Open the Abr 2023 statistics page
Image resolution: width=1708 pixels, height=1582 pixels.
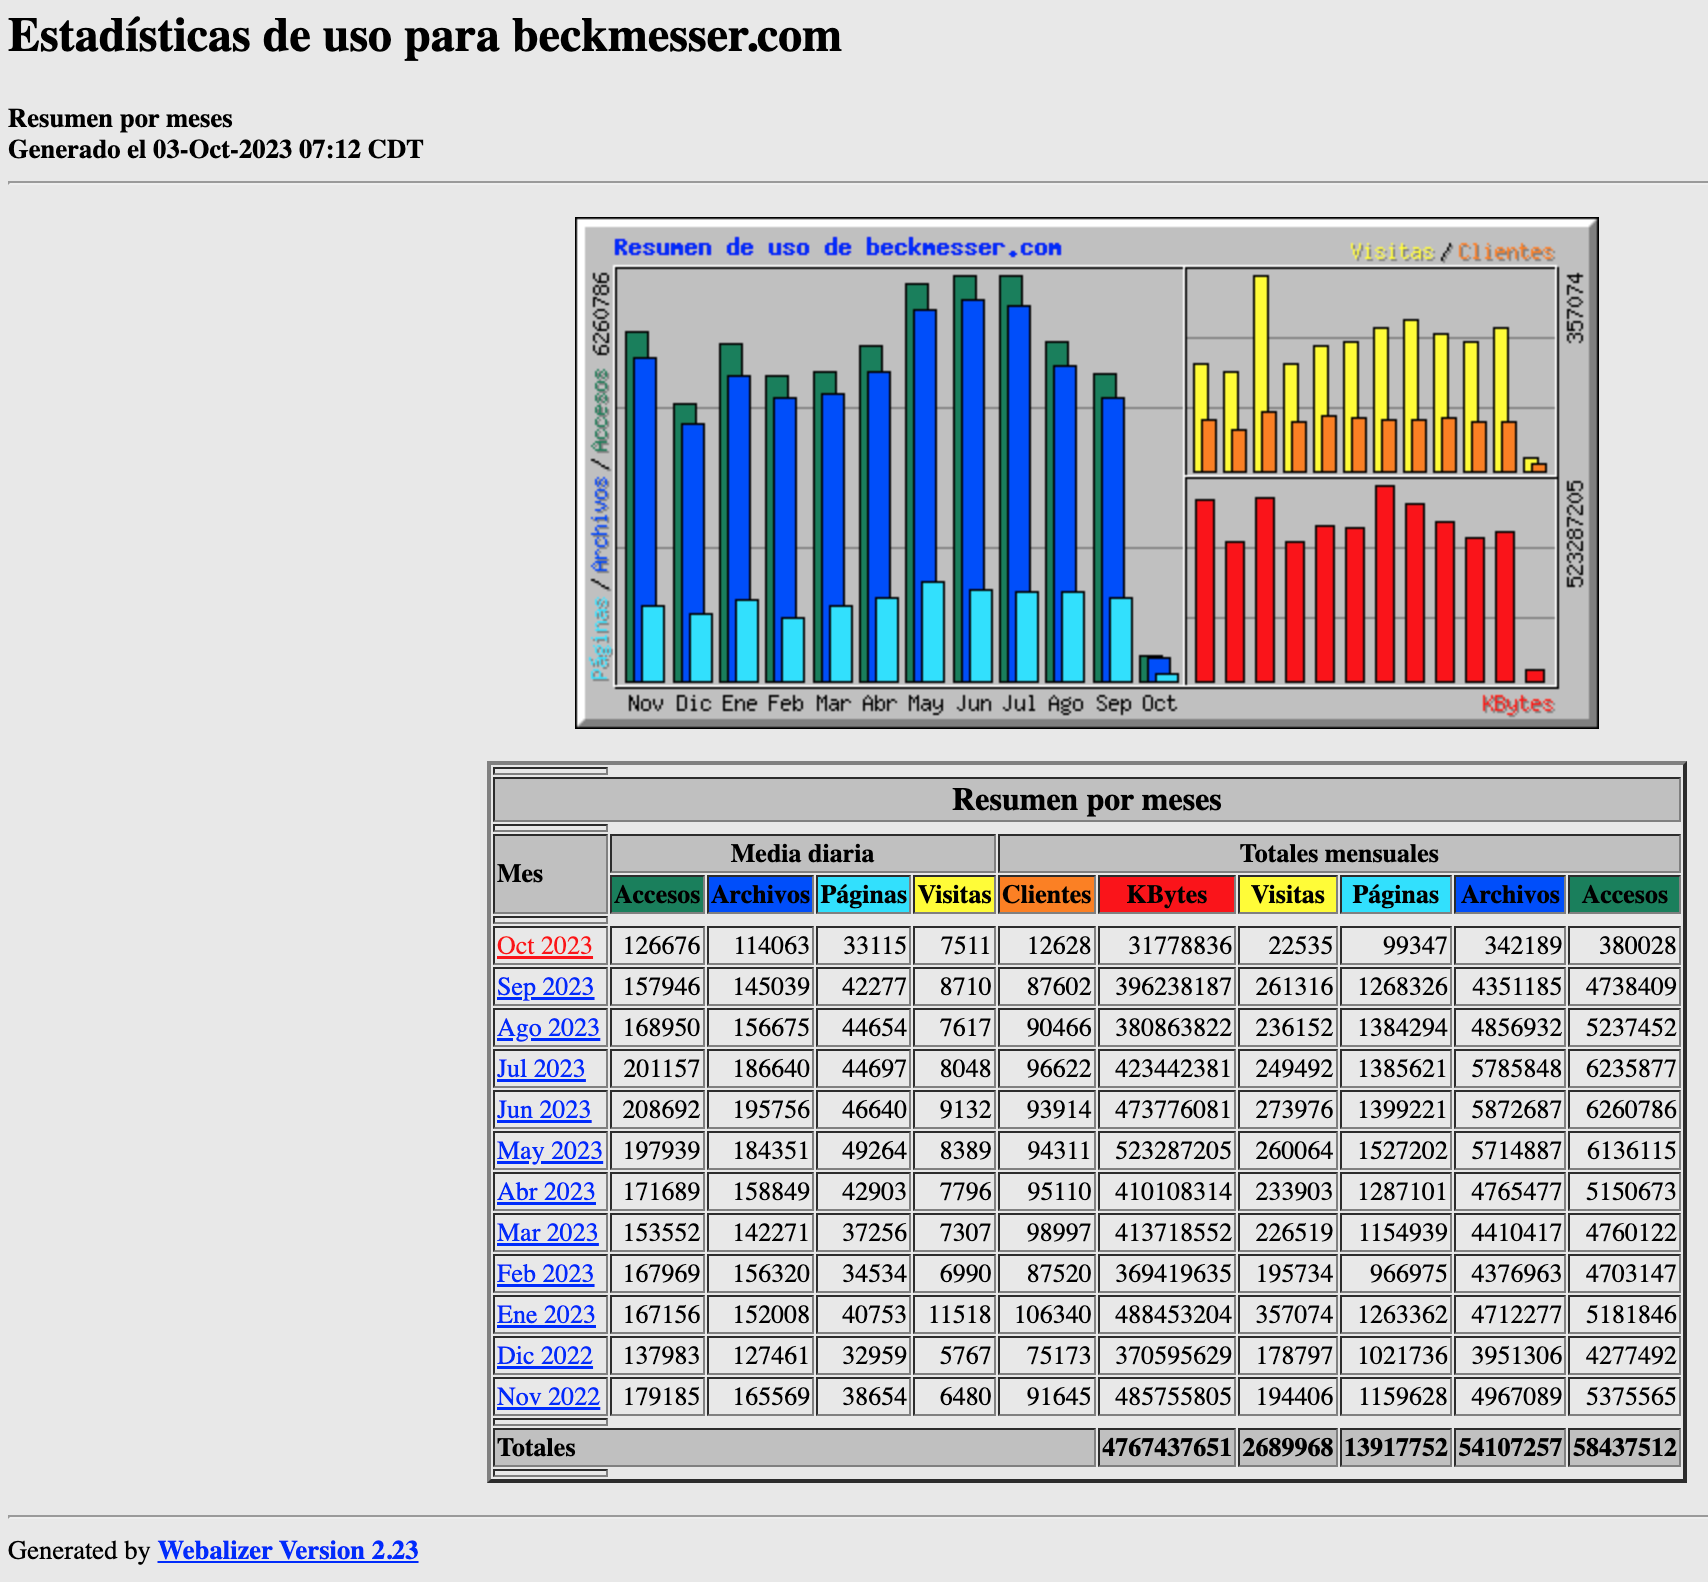pyautogui.click(x=546, y=1191)
